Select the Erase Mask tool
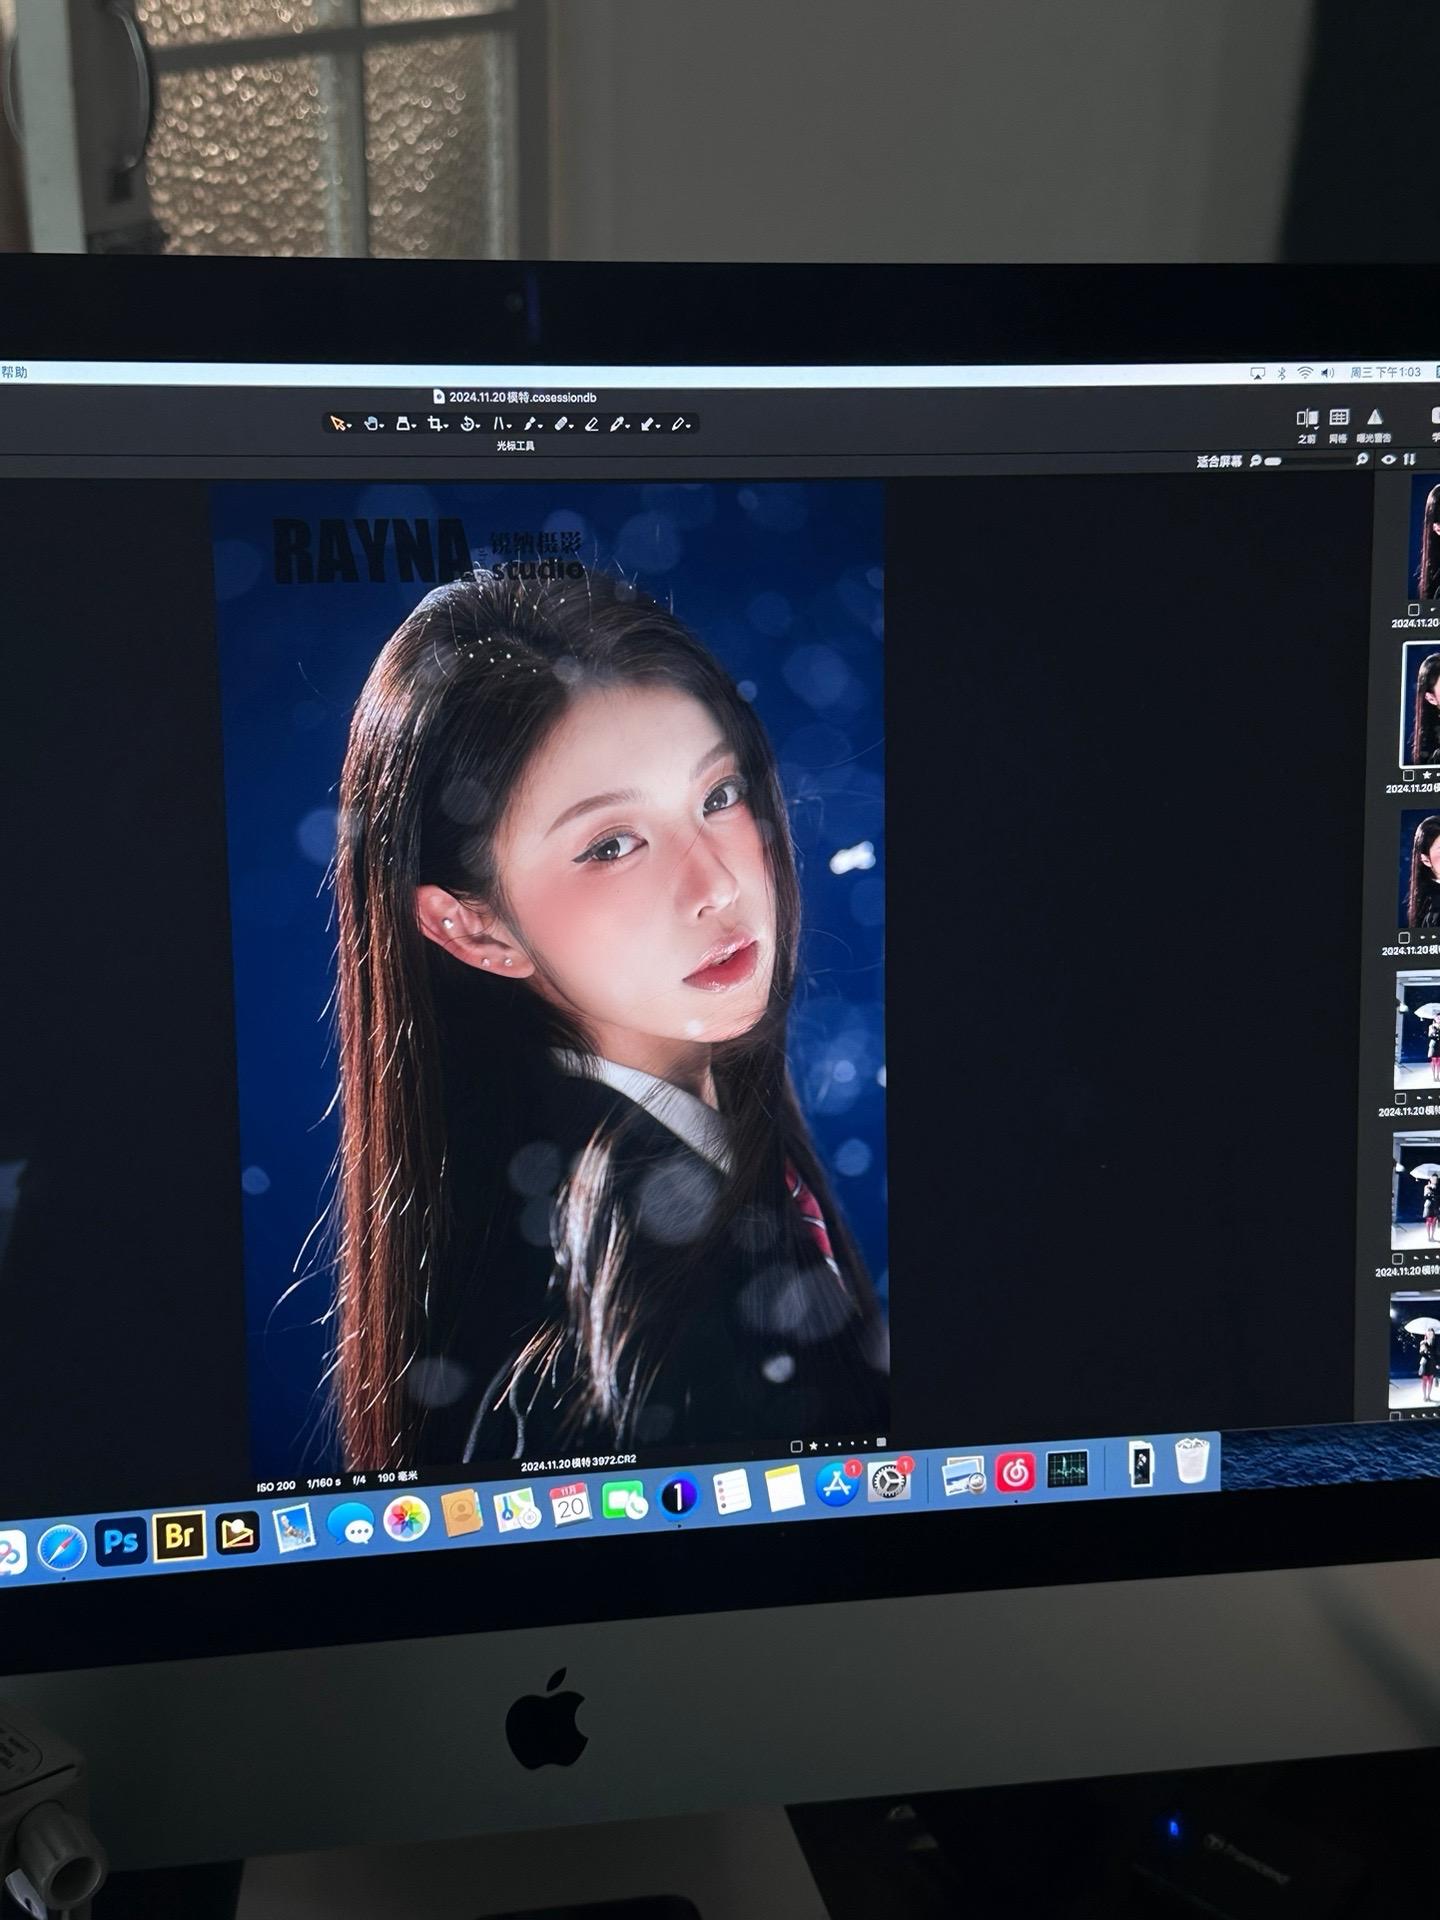1440x1920 pixels. pyautogui.click(x=592, y=424)
